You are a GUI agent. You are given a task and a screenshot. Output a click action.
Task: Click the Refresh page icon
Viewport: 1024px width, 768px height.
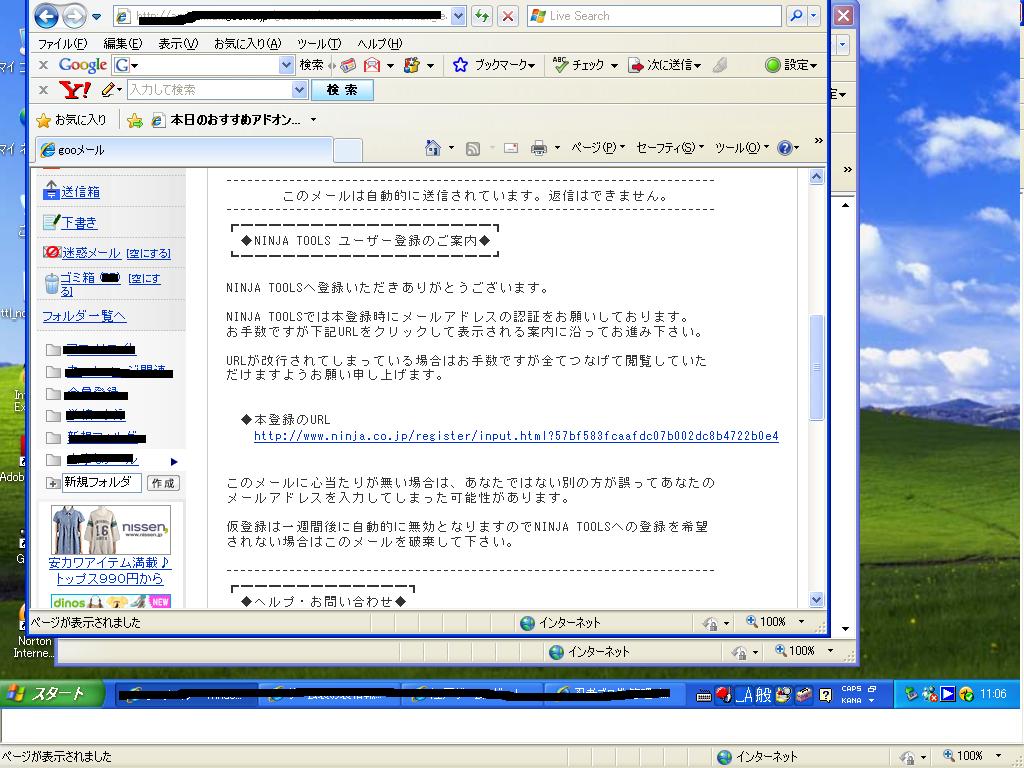coord(482,16)
